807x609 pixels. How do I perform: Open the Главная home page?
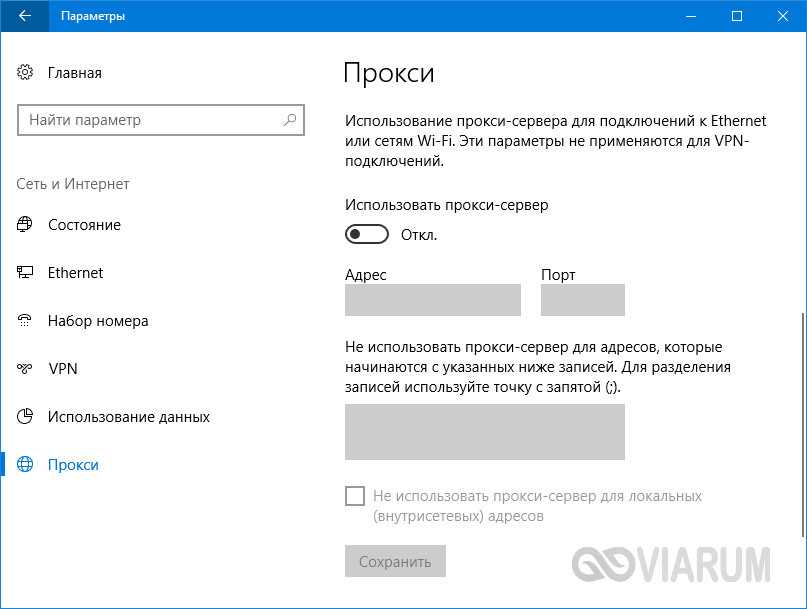75,73
